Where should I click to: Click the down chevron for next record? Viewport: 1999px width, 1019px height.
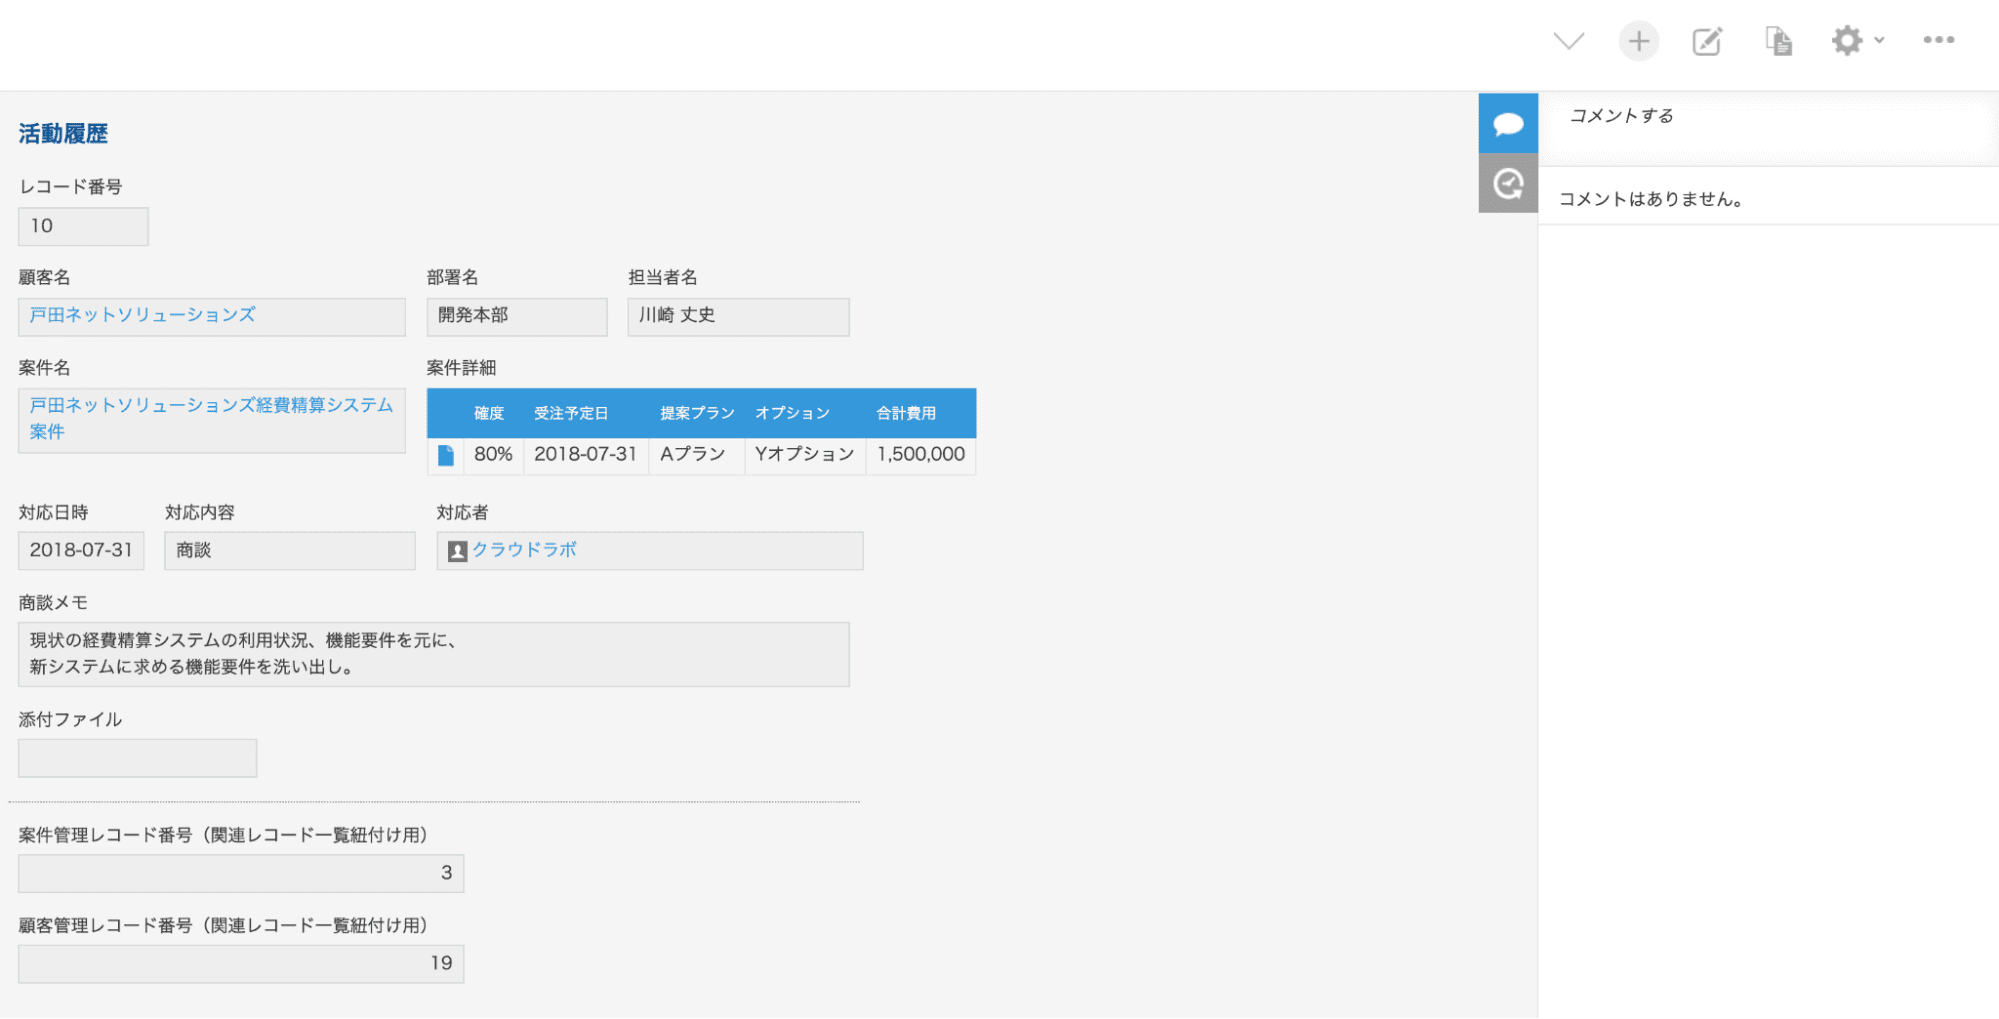coord(1568,41)
